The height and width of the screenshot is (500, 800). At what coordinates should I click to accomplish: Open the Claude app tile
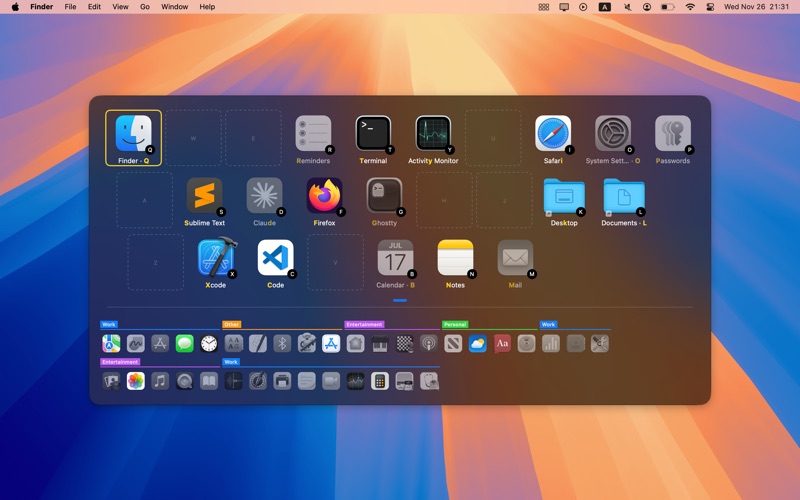point(264,200)
